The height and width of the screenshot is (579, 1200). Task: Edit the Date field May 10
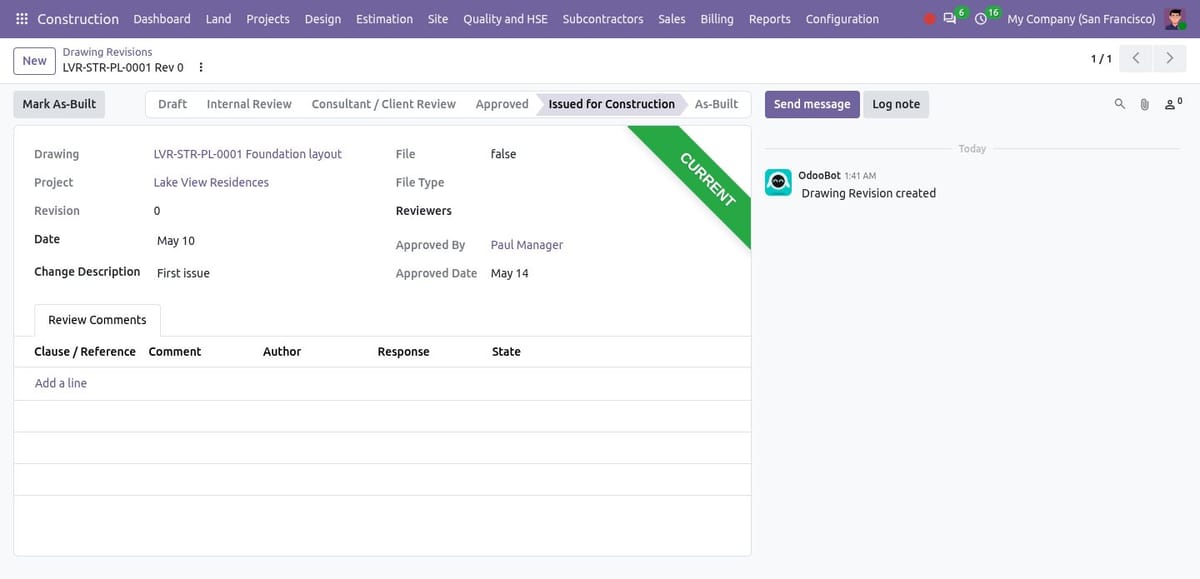[x=264, y=241]
